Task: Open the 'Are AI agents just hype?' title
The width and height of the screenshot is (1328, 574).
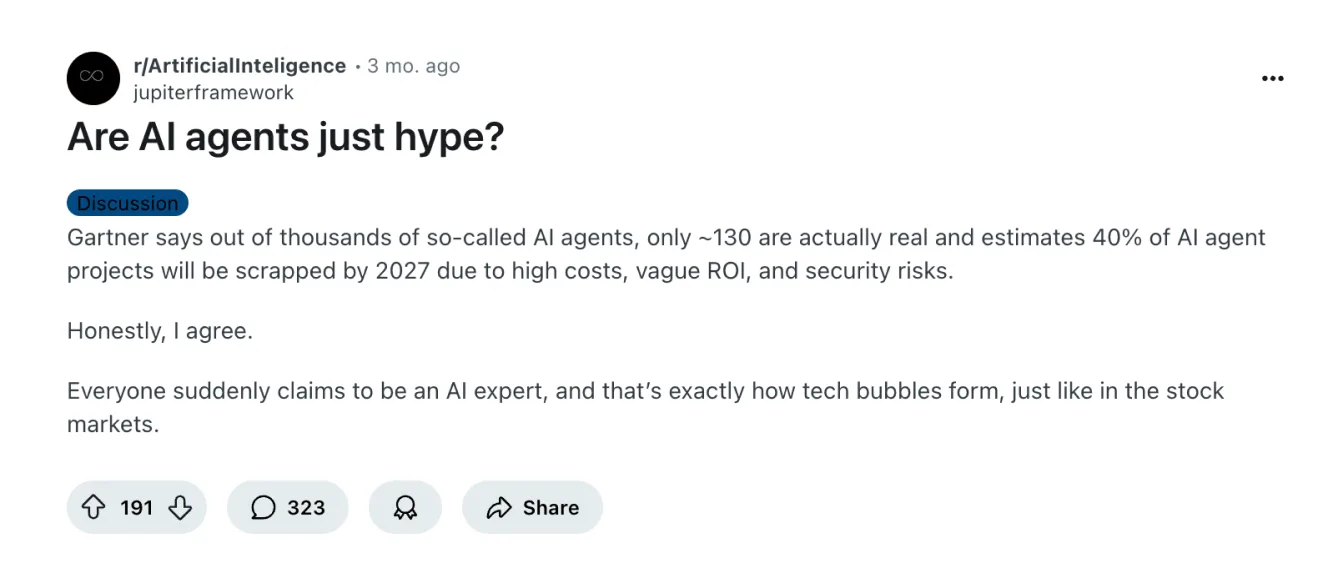Action: pos(285,137)
